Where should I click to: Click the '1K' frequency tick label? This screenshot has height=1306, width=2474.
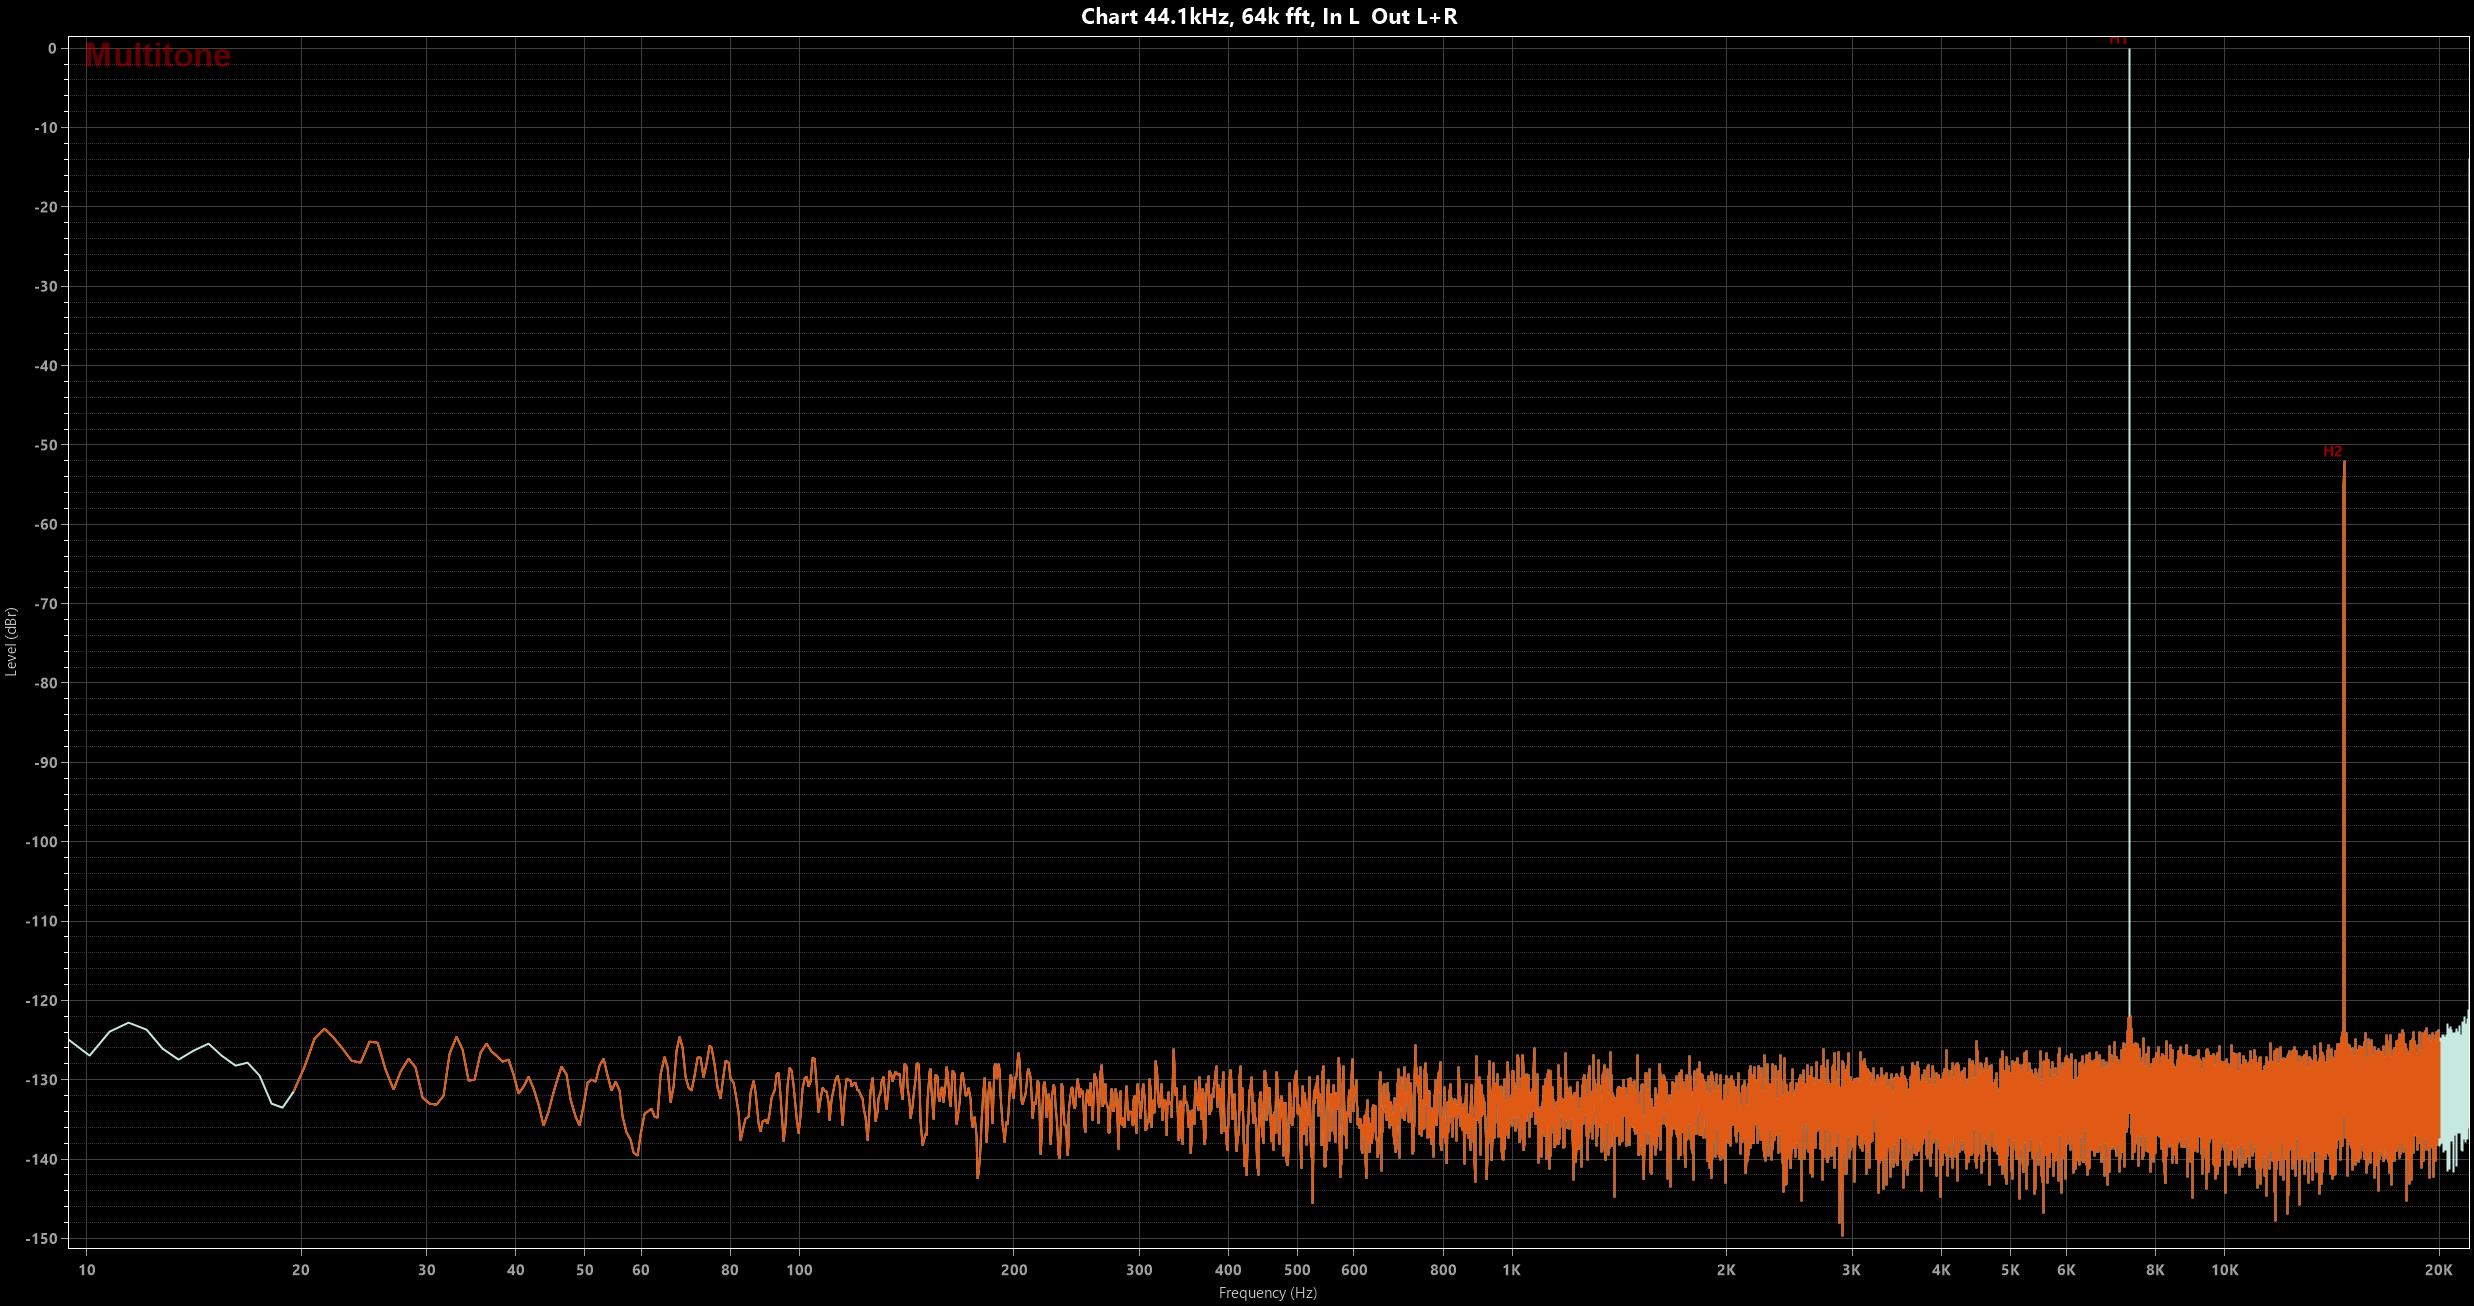pyautogui.click(x=1512, y=1271)
